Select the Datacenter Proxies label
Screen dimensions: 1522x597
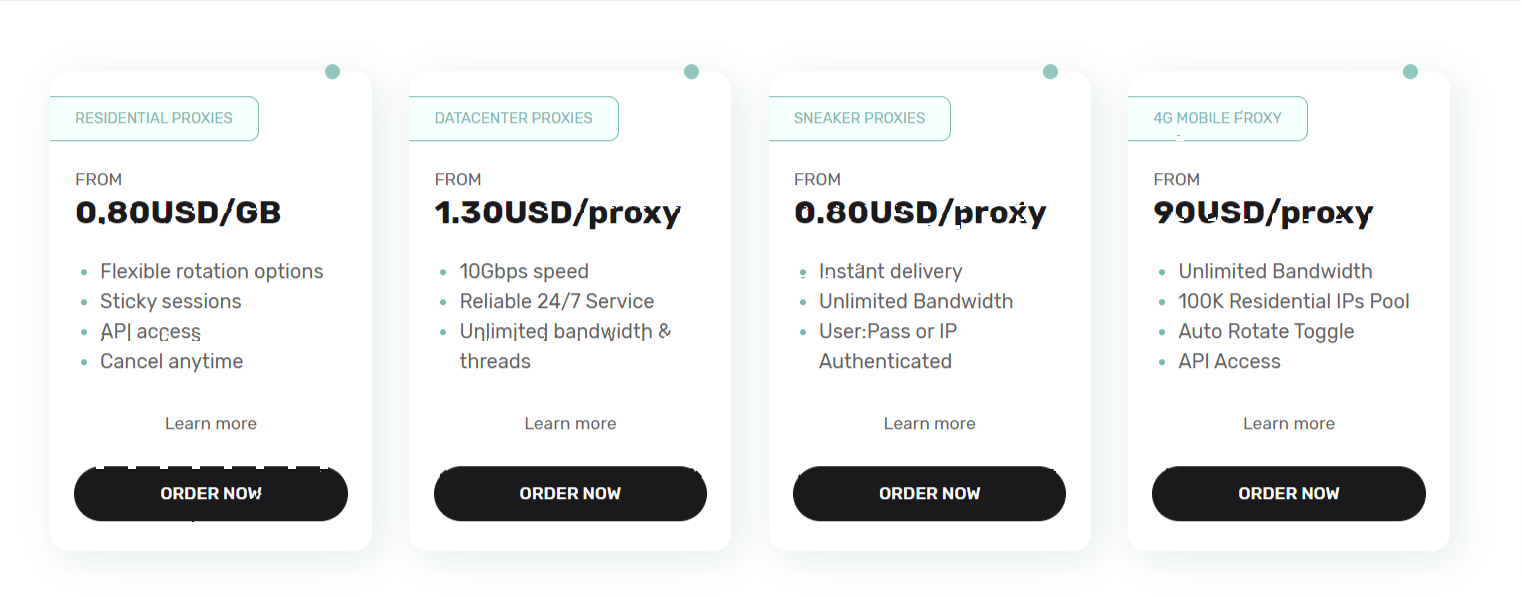[513, 118]
